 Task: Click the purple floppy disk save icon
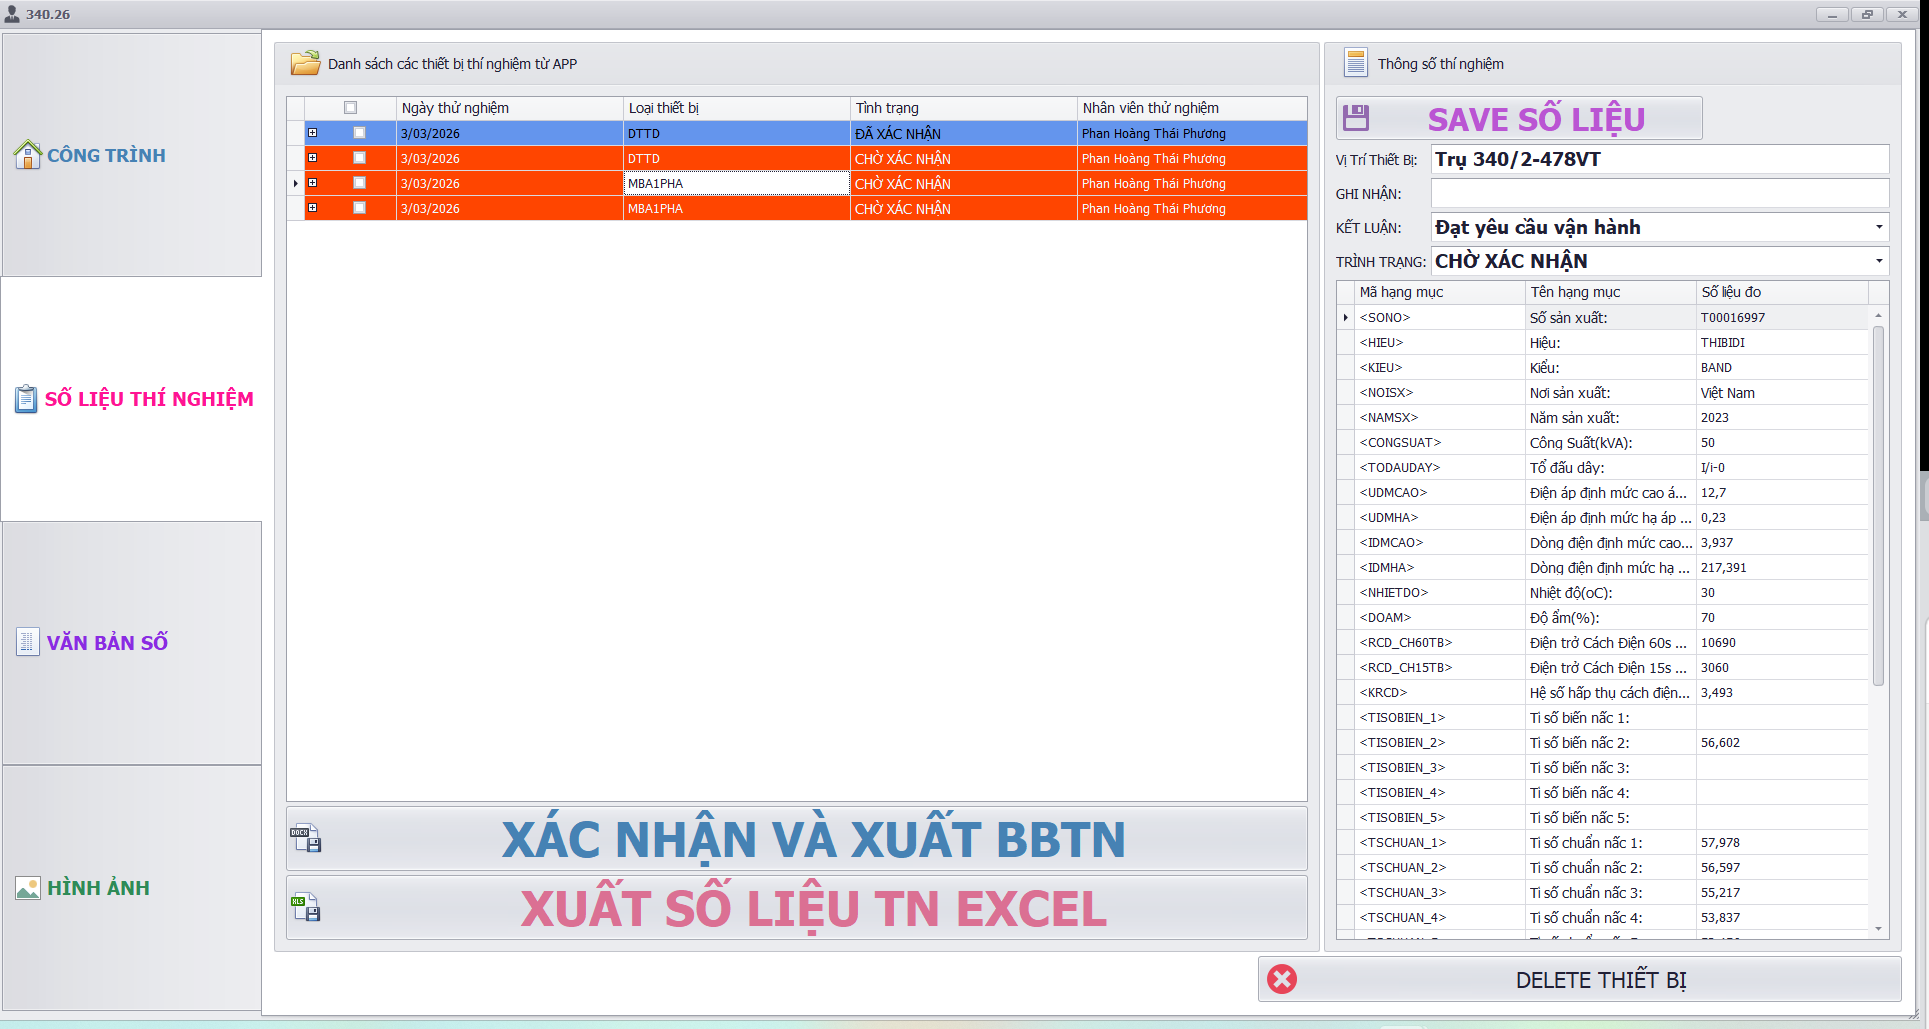(1356, 118)
